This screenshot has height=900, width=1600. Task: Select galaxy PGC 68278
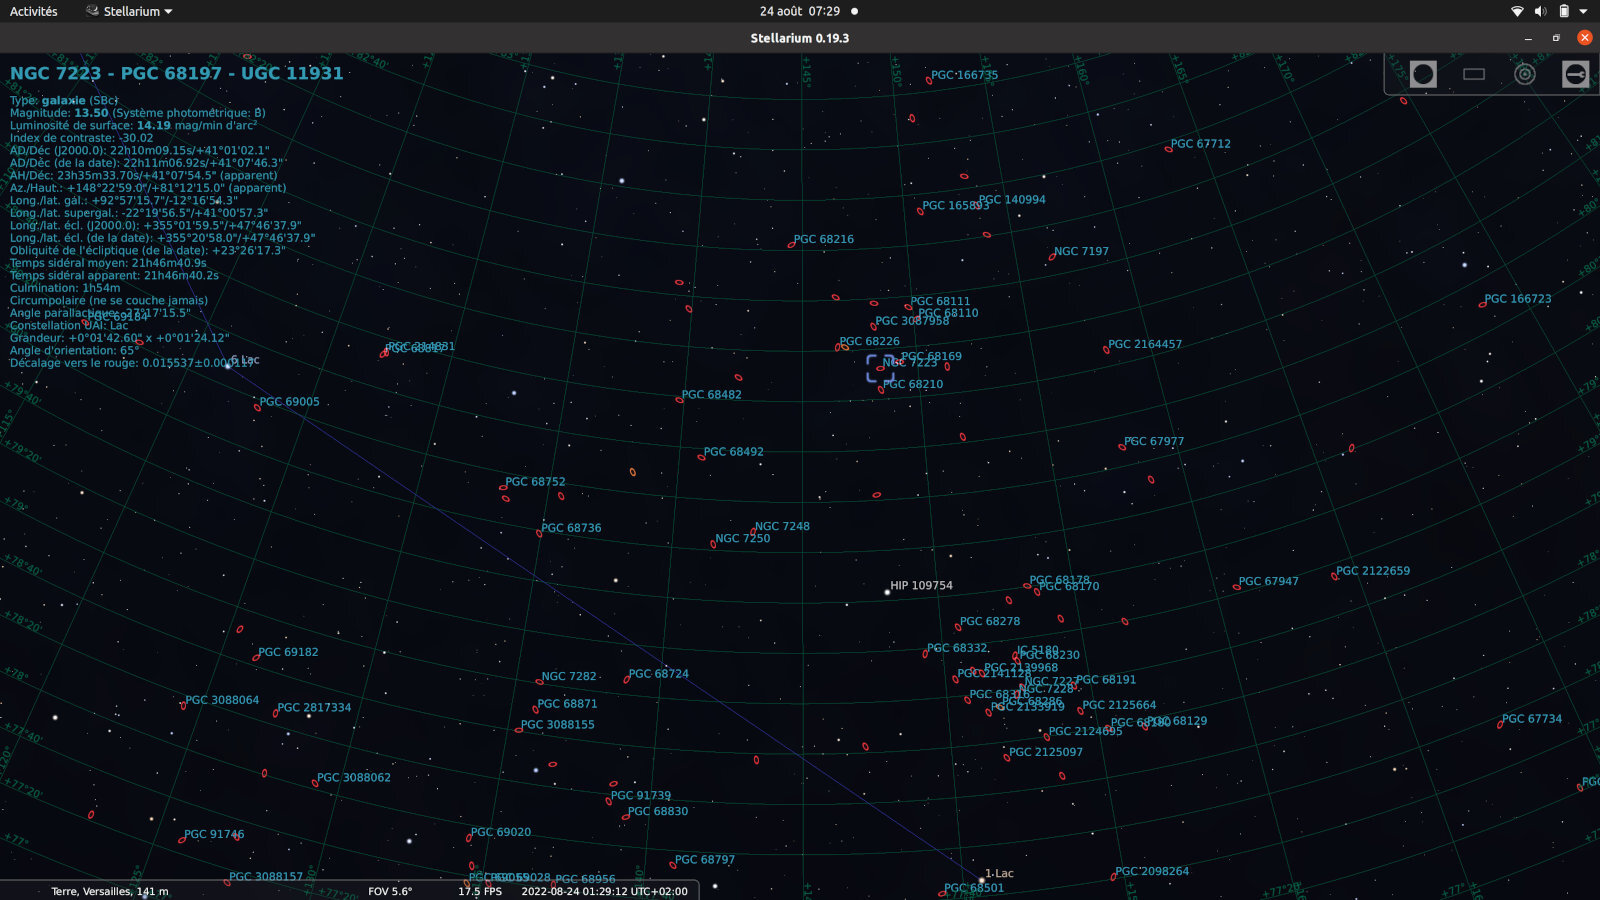tap(990, 622)
